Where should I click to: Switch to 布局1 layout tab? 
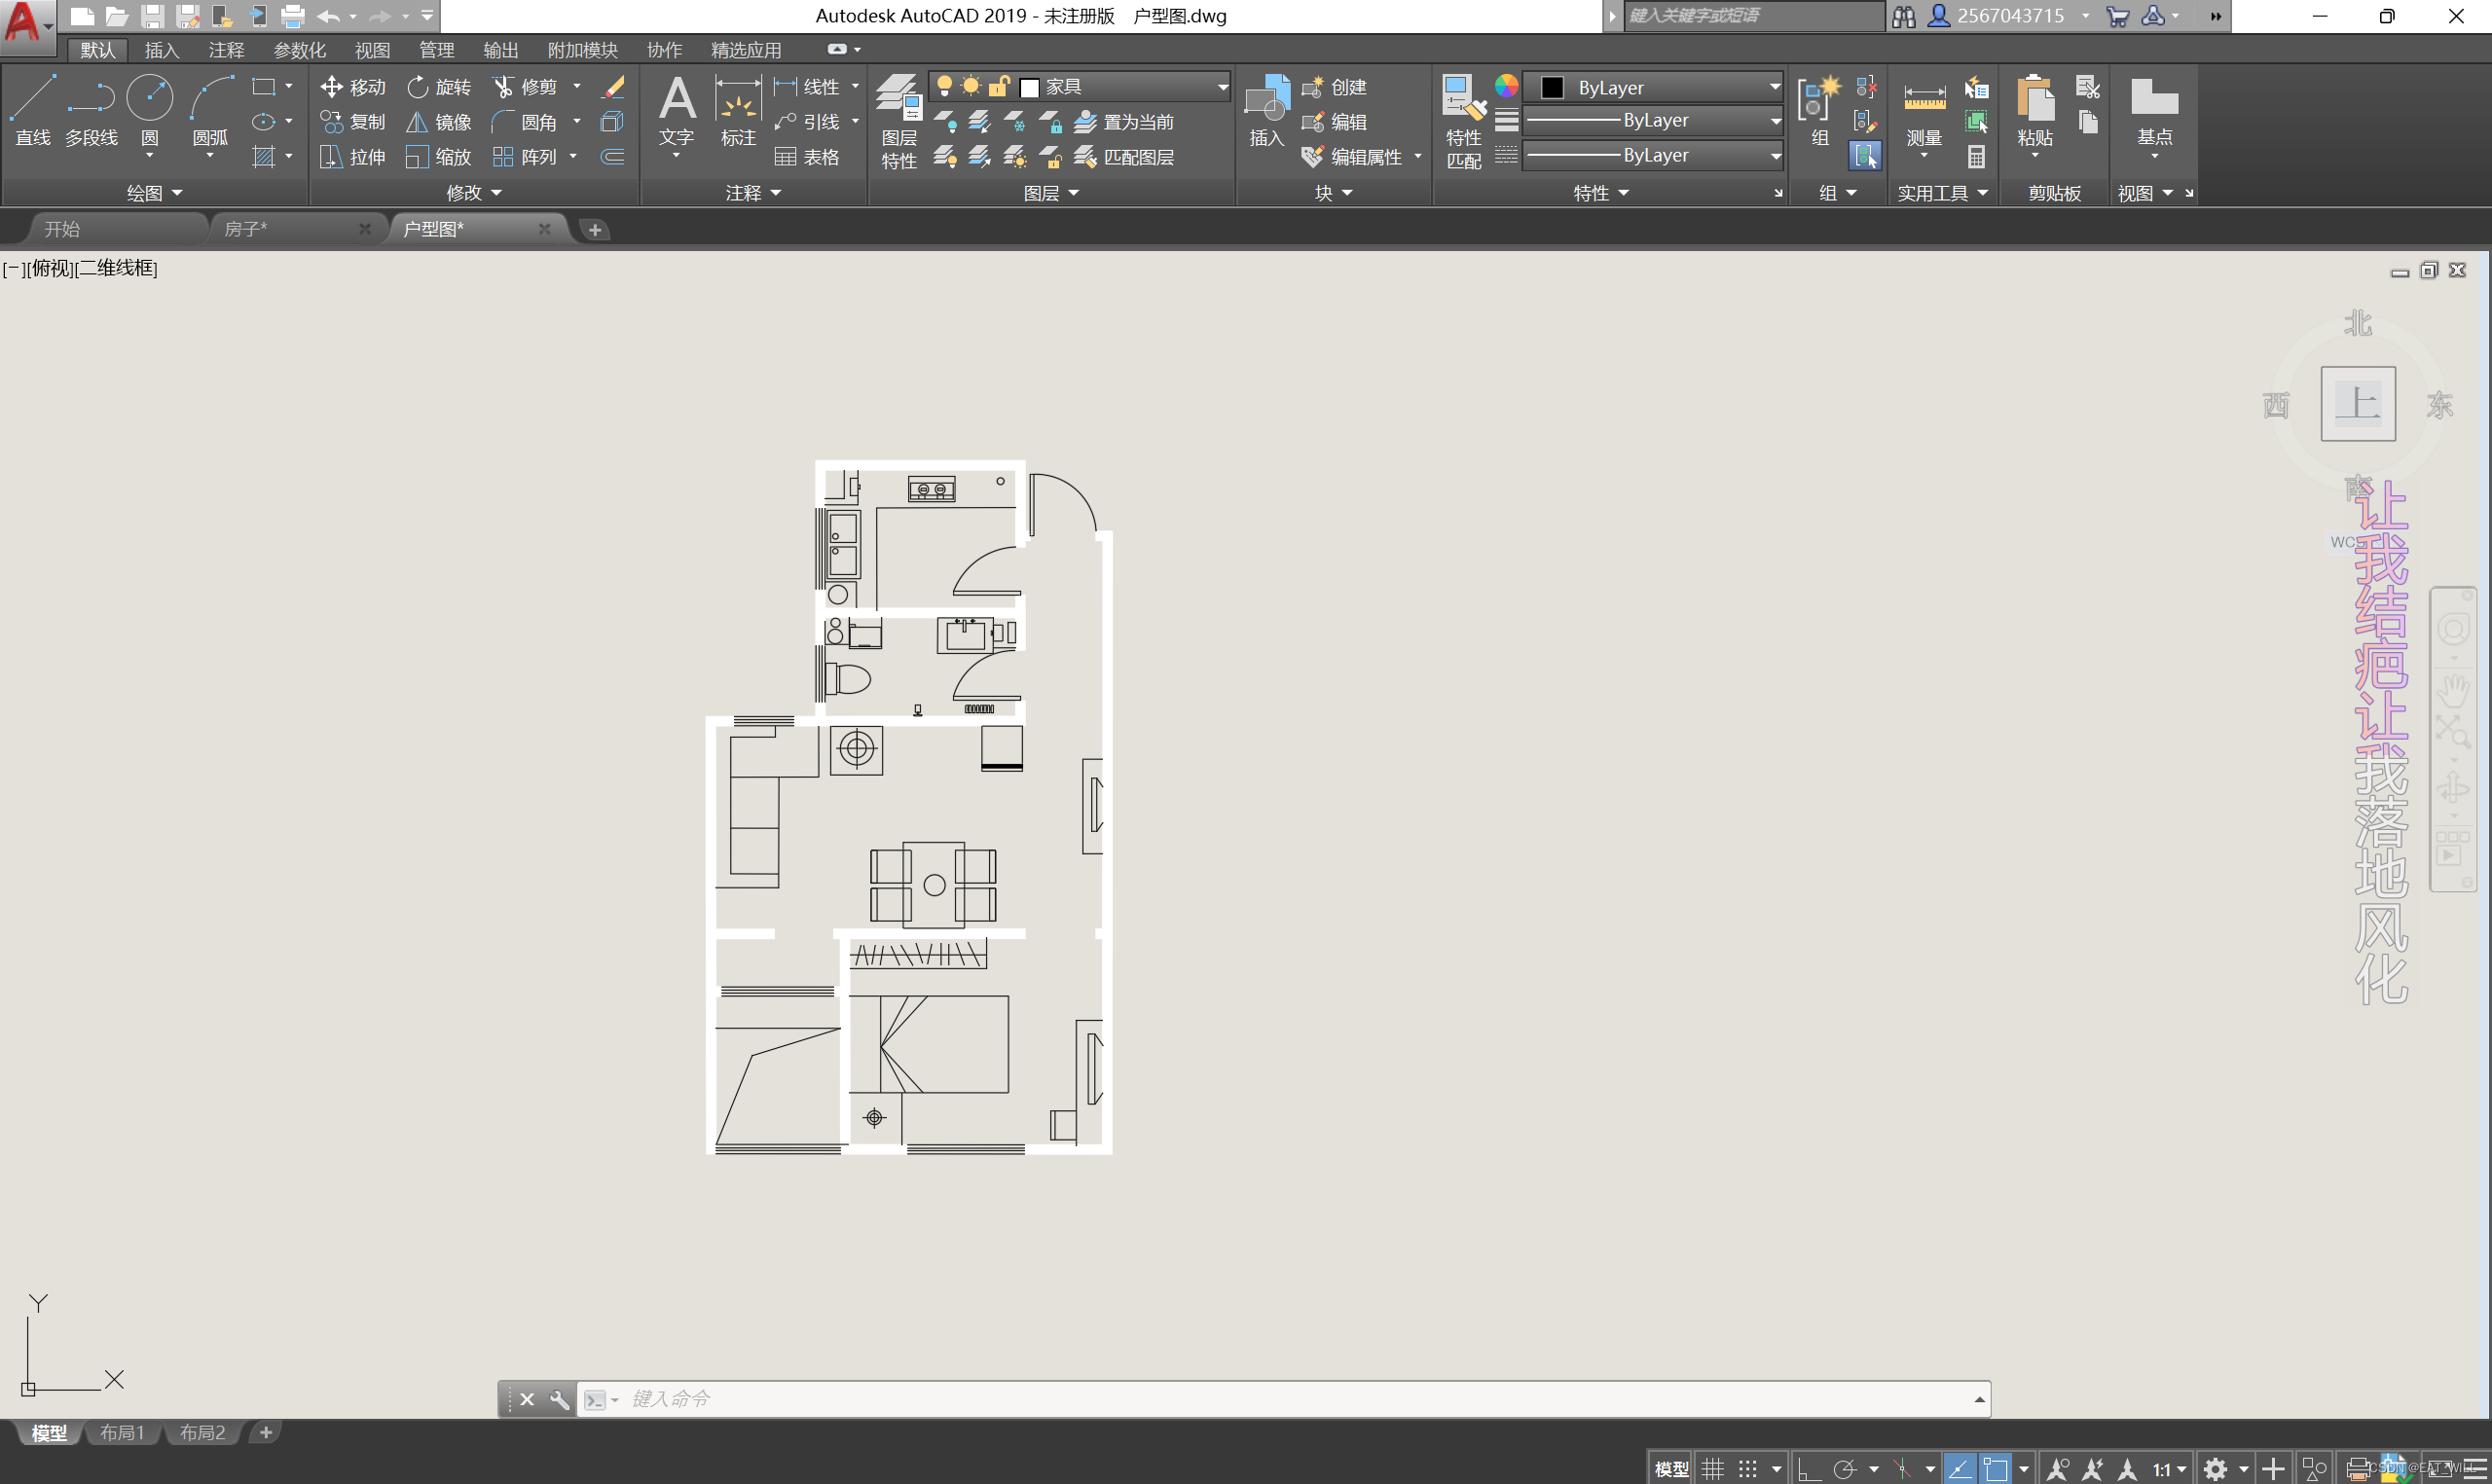[122, 1433]
